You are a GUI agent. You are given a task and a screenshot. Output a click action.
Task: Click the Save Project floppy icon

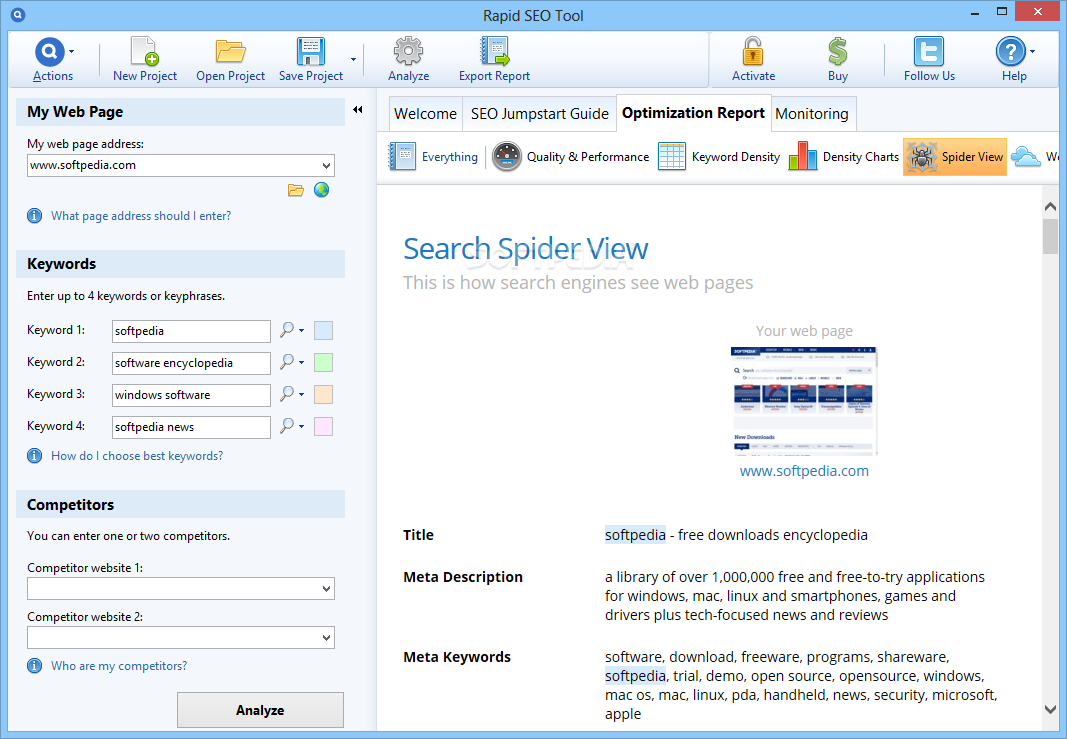[311, 52]
